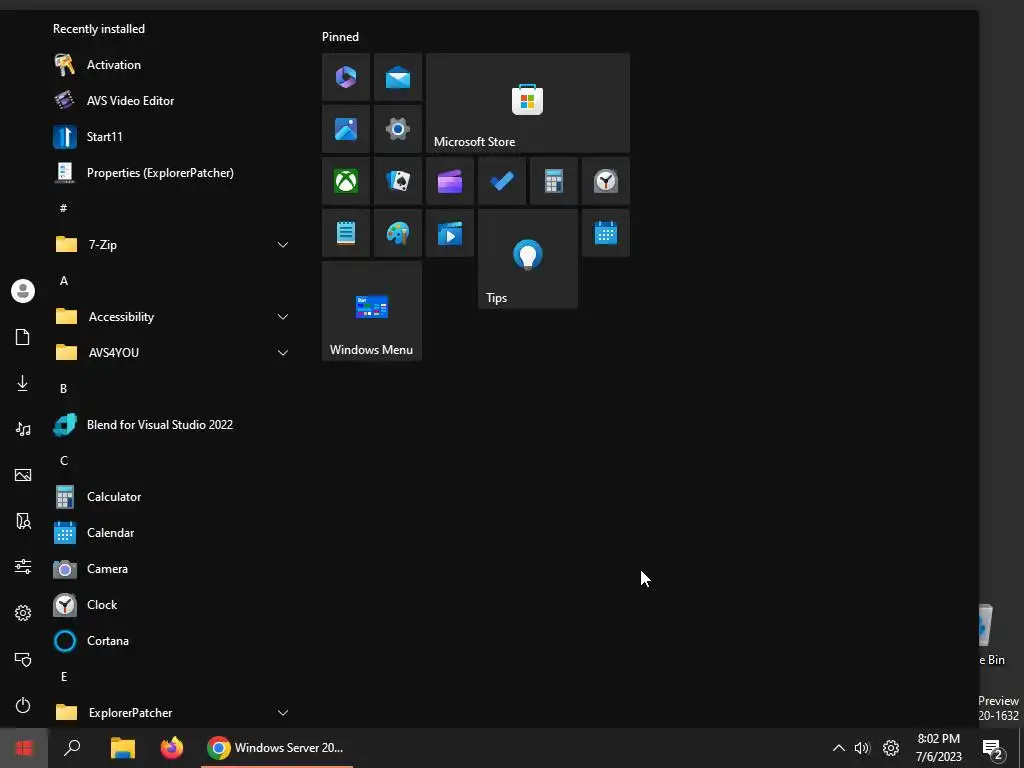The width and height of the screenshot is (1024, 768).
Task: Open Downloads from the Start sidebar
Action: coord(23,383)
